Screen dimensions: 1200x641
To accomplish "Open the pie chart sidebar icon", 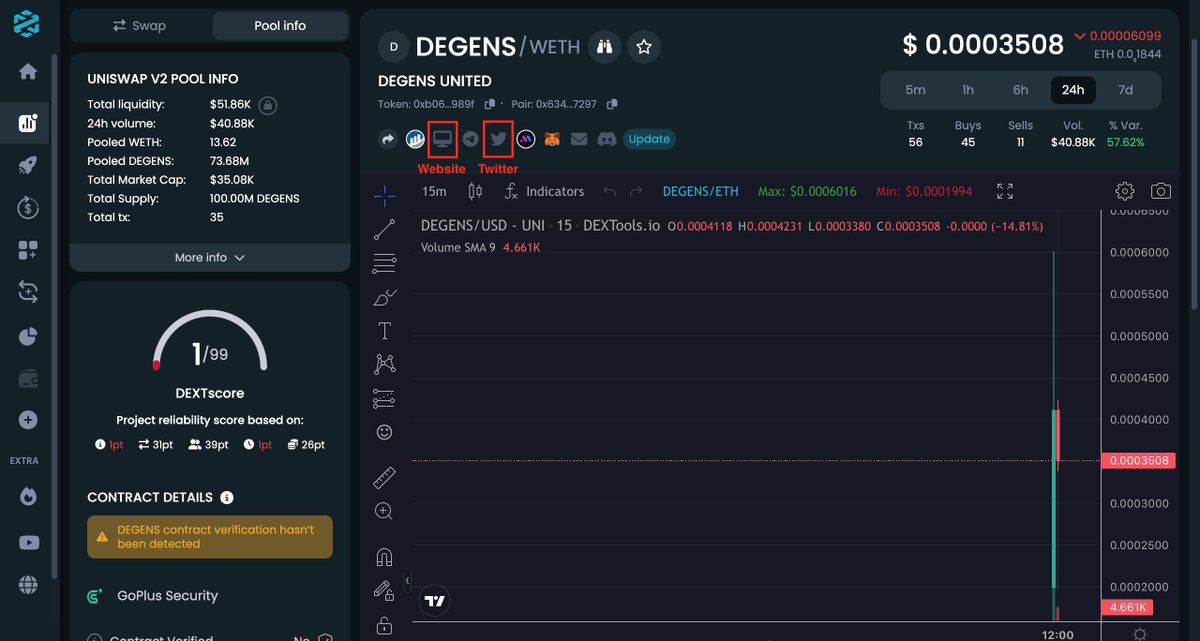I will coord(27,335).
